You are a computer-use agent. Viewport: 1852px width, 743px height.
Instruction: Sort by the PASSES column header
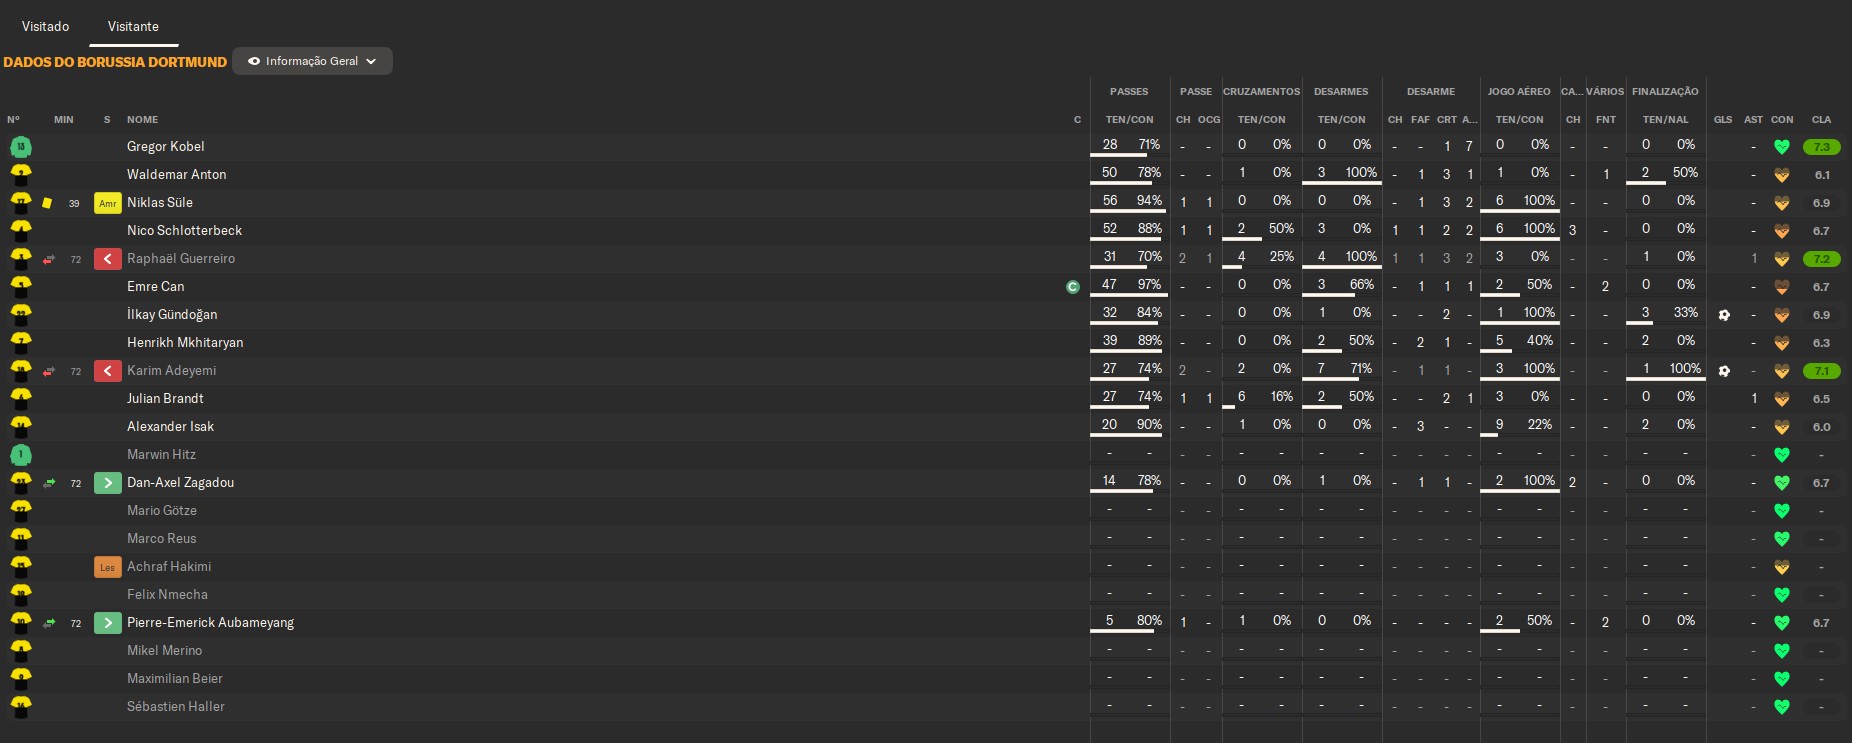(1129, 92)
